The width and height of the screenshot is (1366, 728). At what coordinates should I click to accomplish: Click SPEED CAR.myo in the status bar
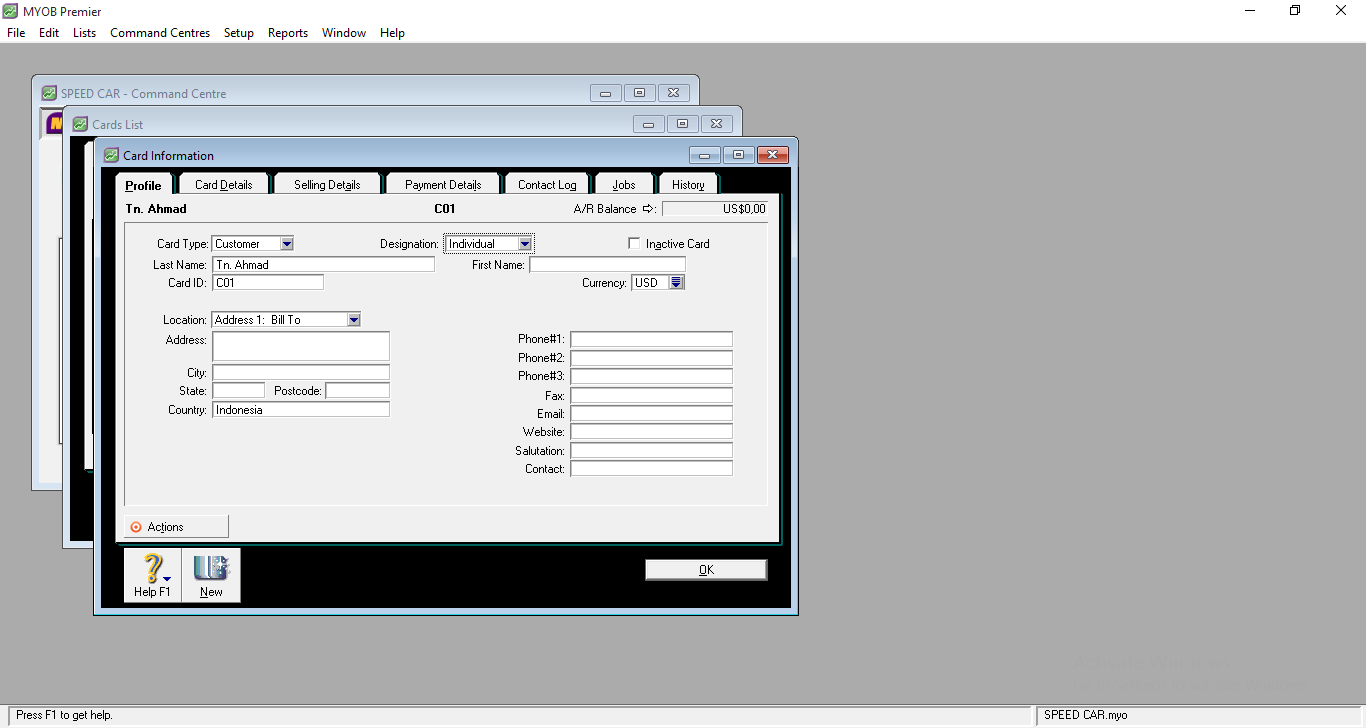pos(1085,715)
